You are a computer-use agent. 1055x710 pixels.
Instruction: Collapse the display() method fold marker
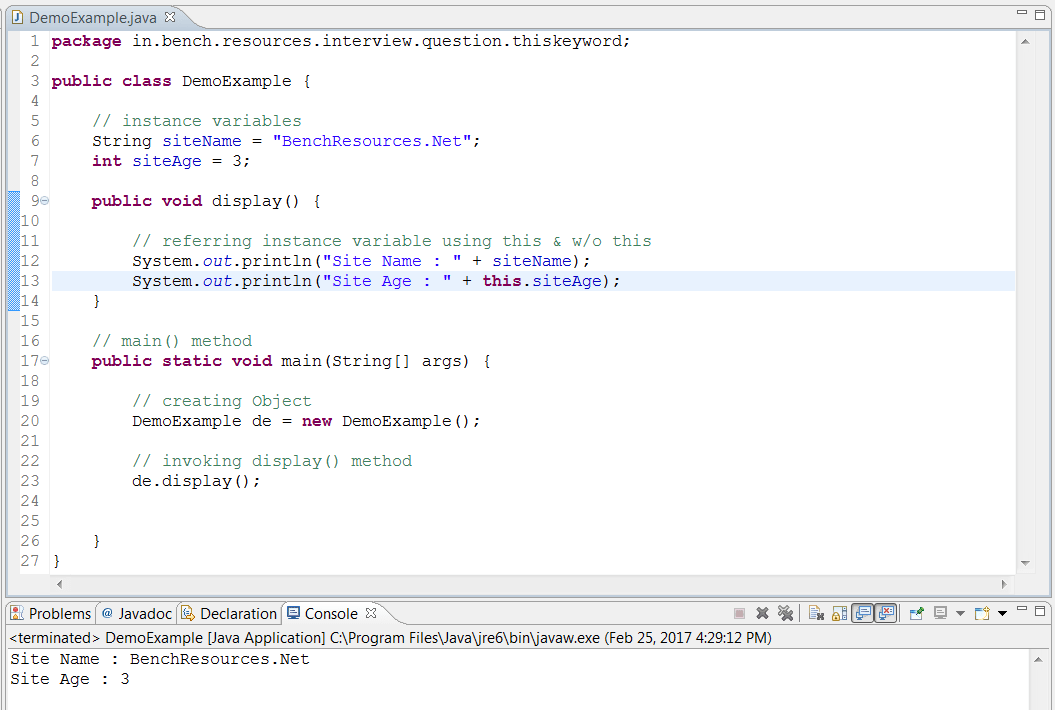tap(44, 201)
